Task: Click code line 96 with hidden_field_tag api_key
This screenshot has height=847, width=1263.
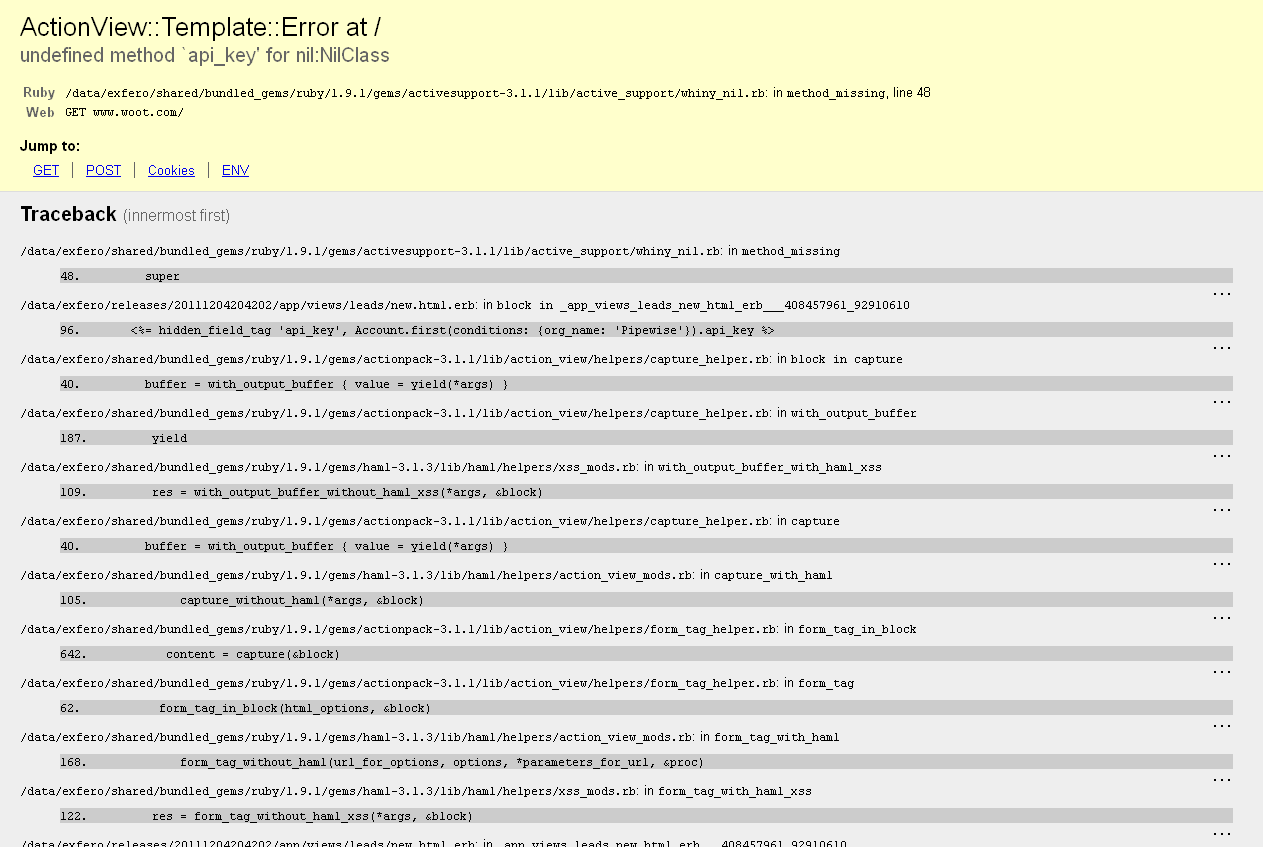Action: point(452,330)
